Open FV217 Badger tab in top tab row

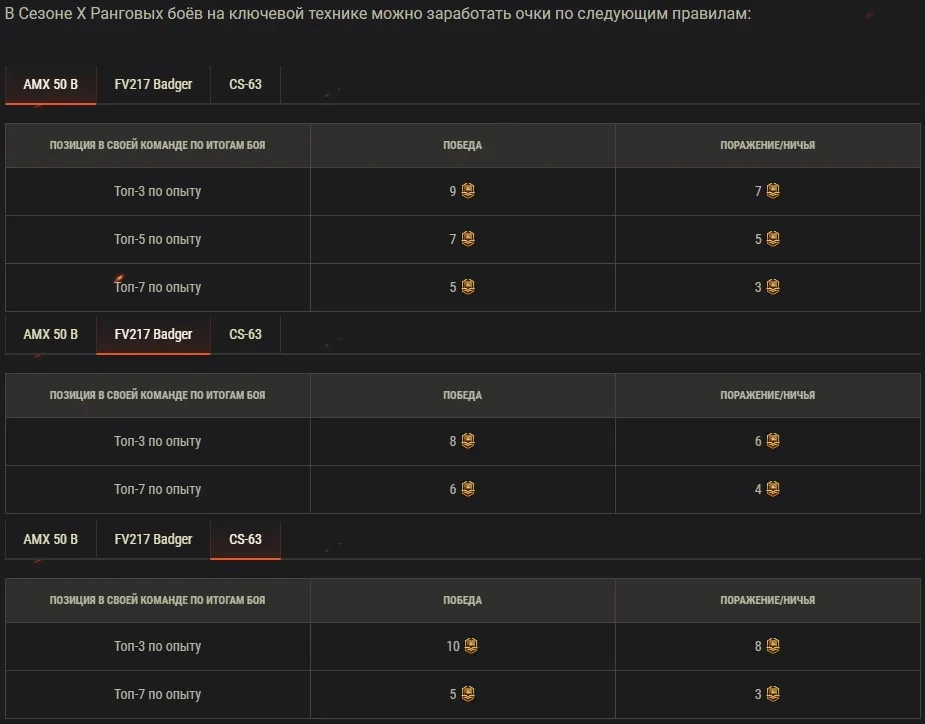point(153,84)
